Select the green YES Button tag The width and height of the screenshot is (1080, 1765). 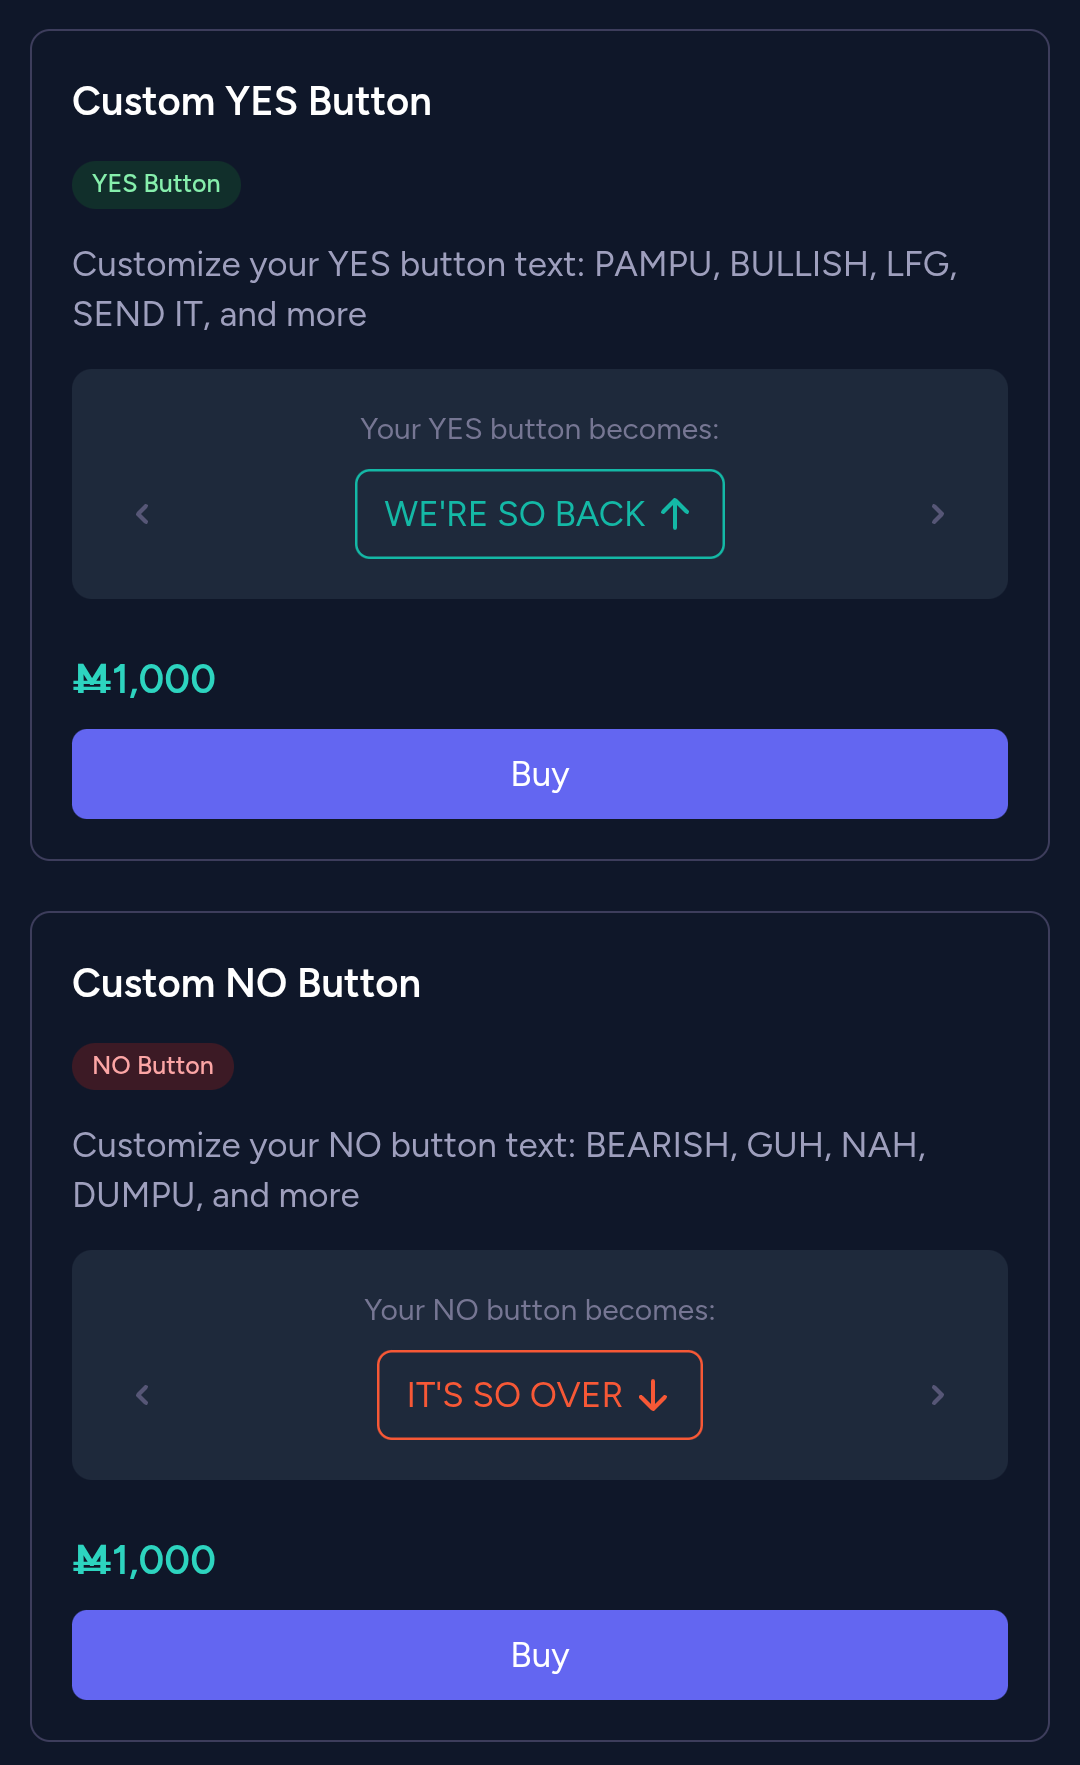click(156, 185)
